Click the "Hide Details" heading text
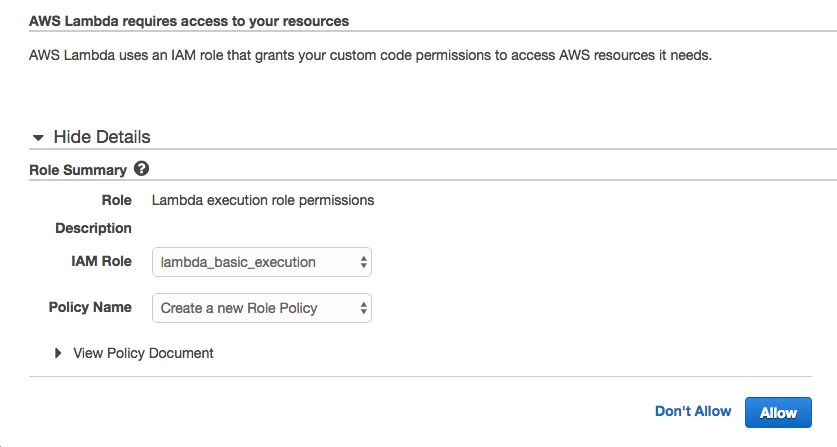This screenshot has width=837, height=447. tap(102, 137)
